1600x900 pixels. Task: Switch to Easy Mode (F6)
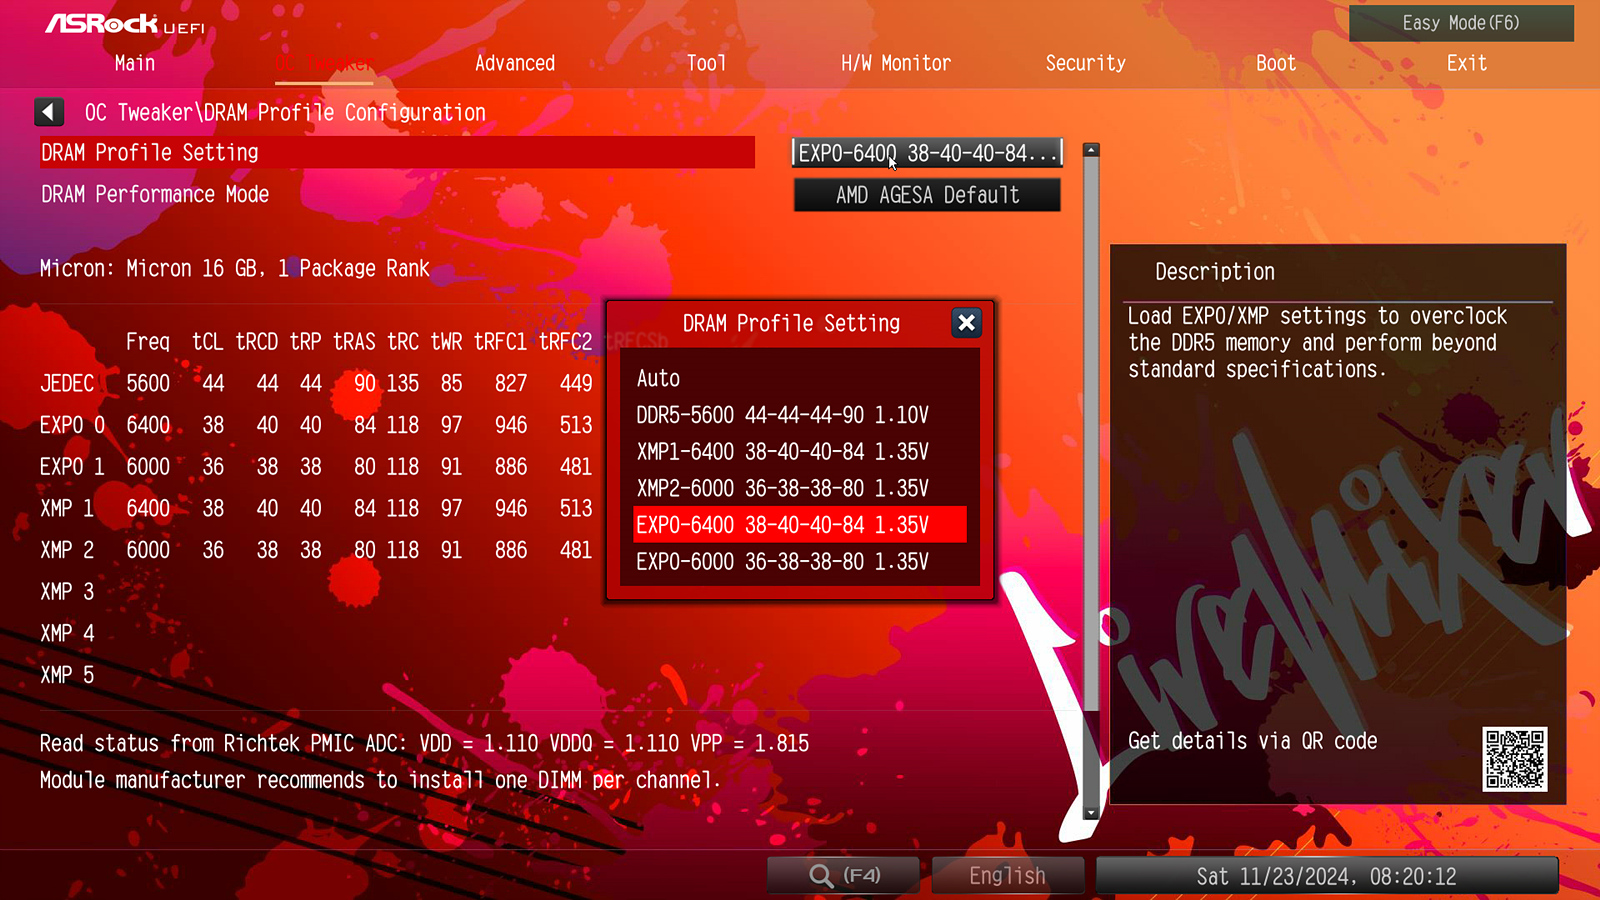tap(1461, 23)
